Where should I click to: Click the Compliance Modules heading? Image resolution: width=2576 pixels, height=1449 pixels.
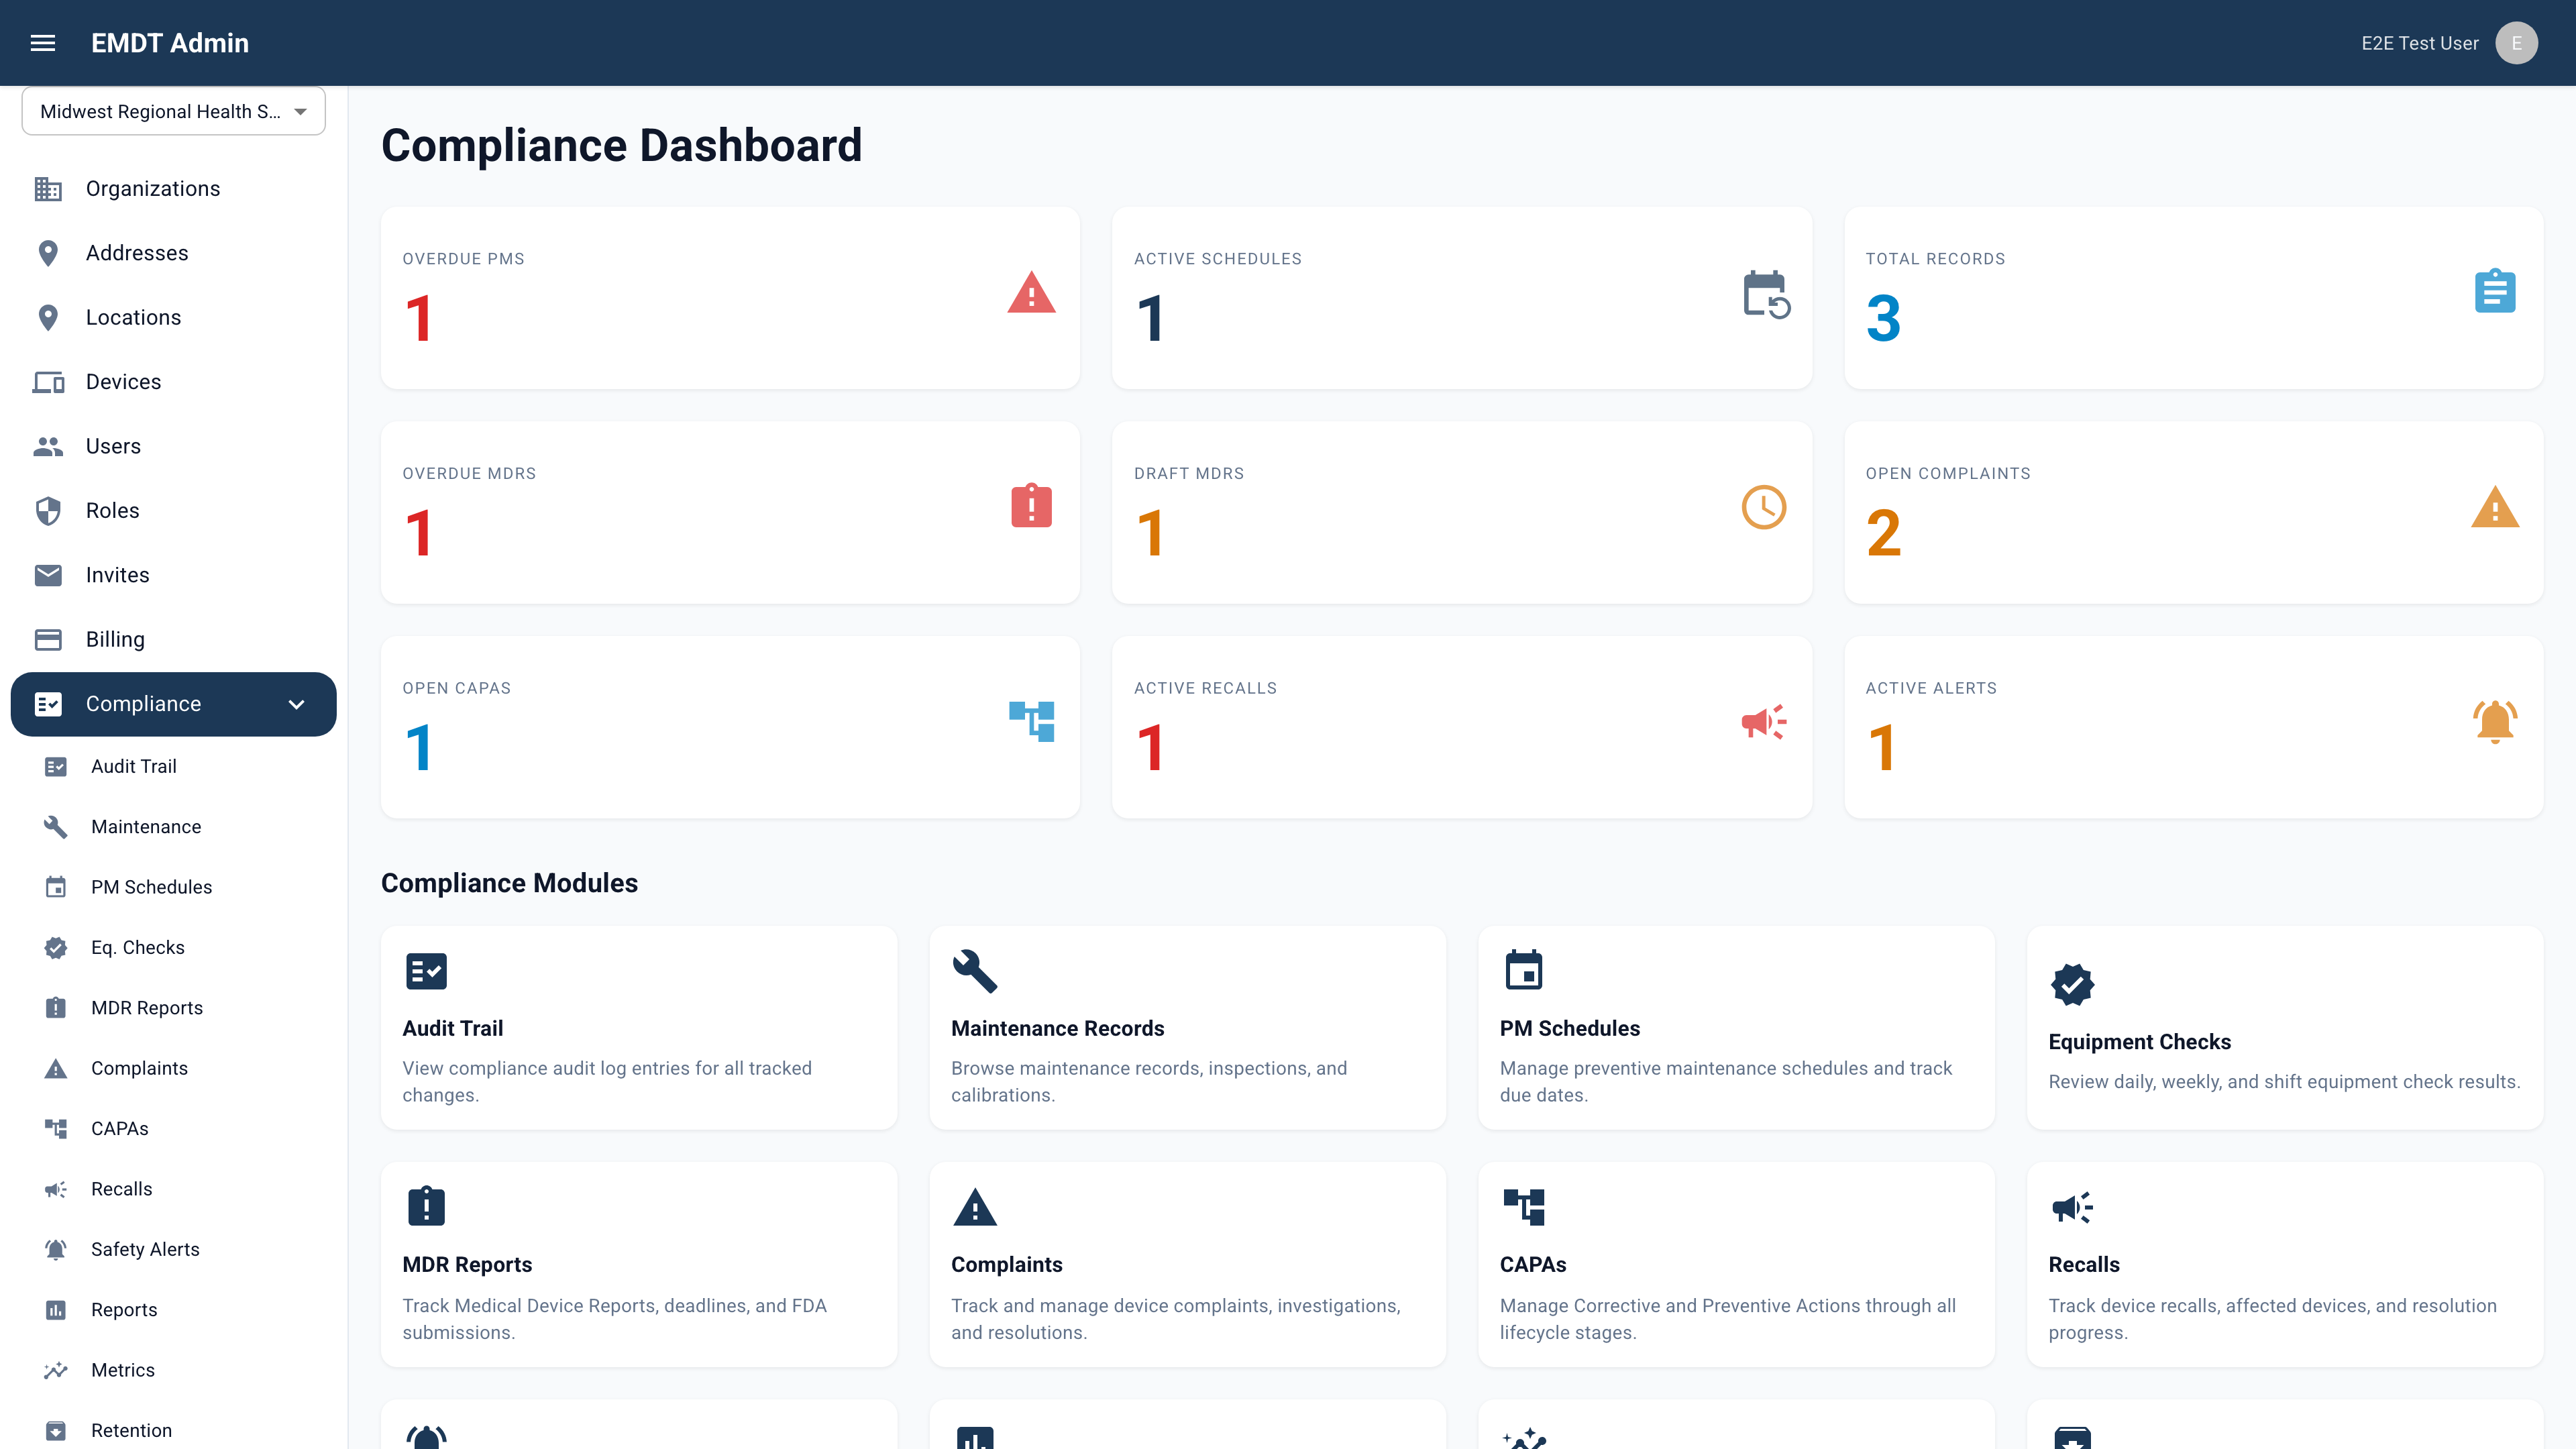[509, 883]
